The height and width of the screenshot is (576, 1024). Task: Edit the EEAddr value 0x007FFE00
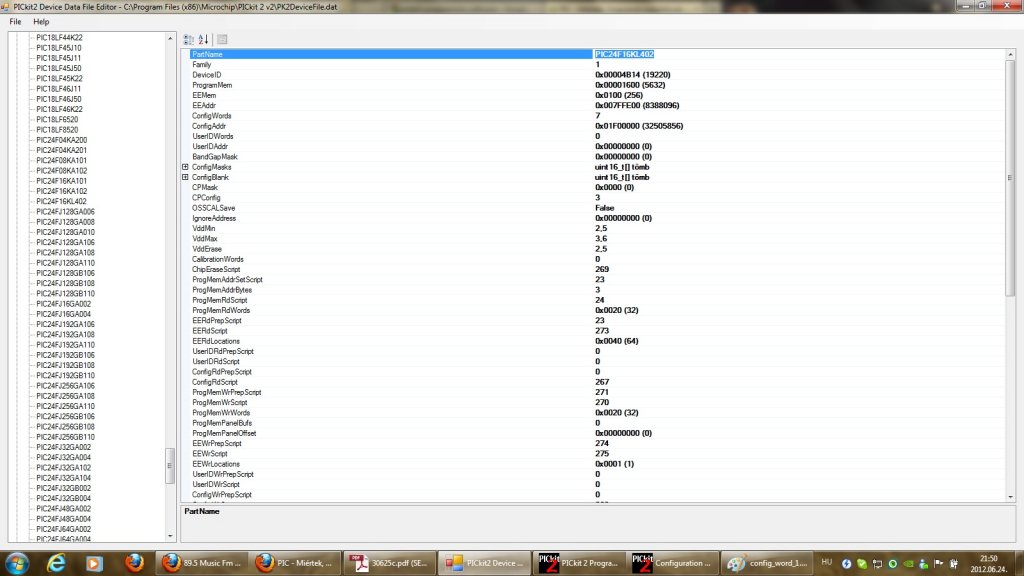tap(637, 105)
